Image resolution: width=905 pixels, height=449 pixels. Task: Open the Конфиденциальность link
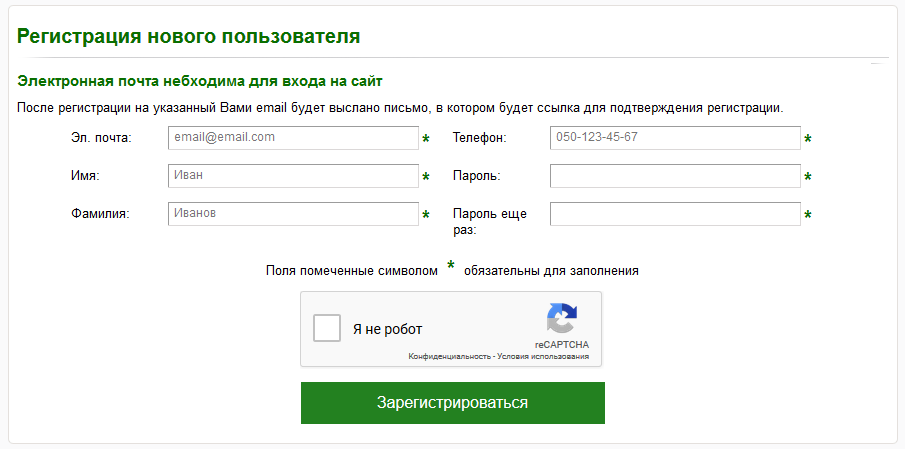[448, 356]
